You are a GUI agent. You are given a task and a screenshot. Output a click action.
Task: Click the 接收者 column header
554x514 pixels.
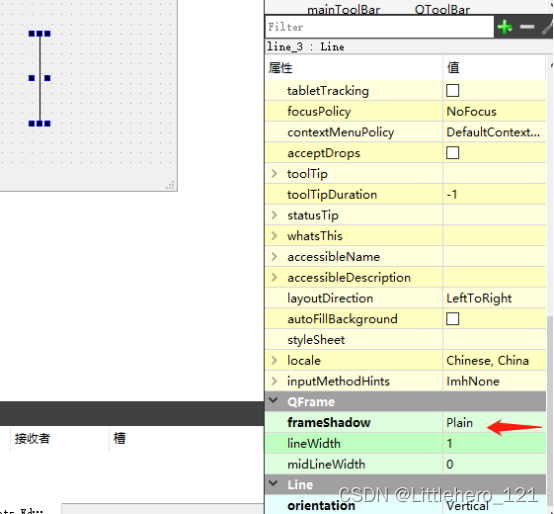click(33, 438)
